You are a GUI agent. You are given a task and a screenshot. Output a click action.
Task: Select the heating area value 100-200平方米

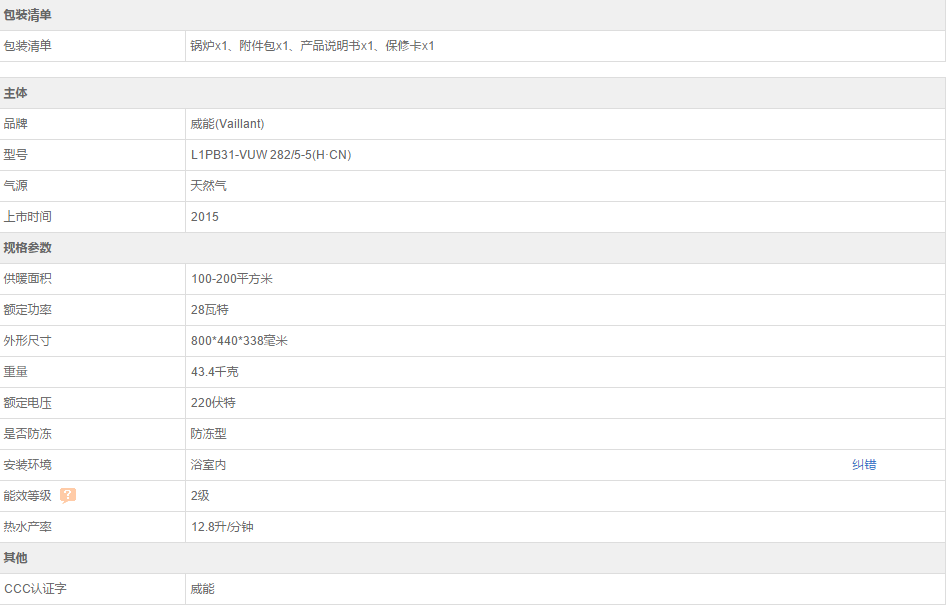(232, 279)
